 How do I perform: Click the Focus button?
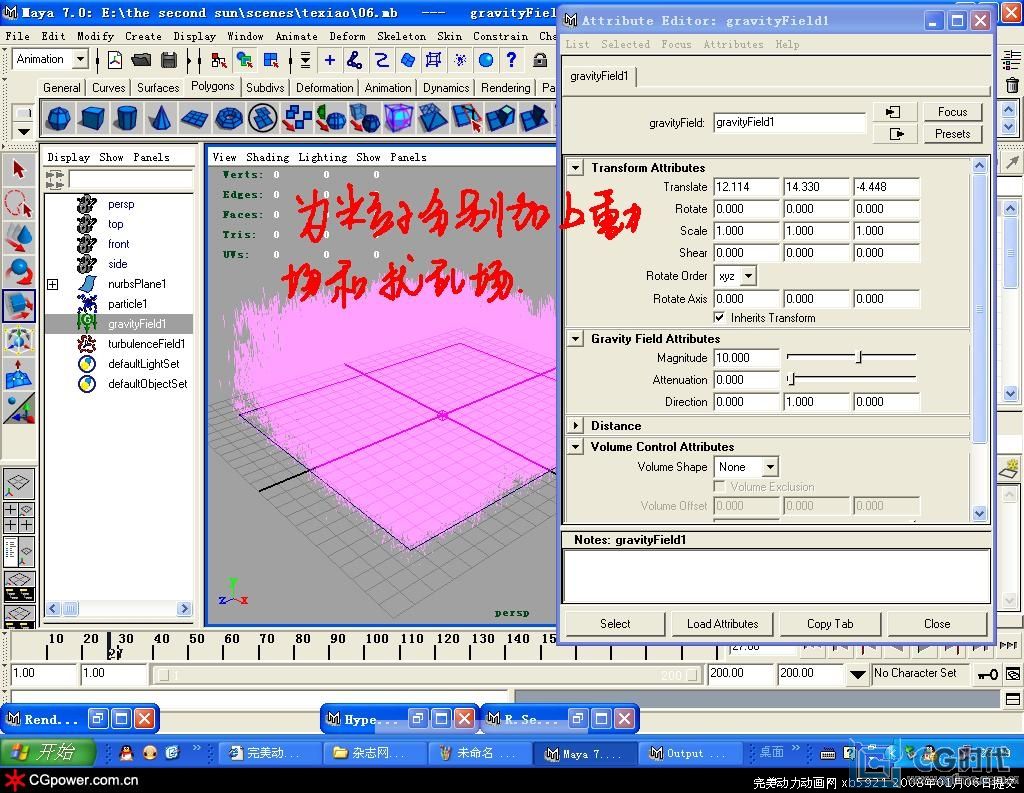(x=952, y=112)
